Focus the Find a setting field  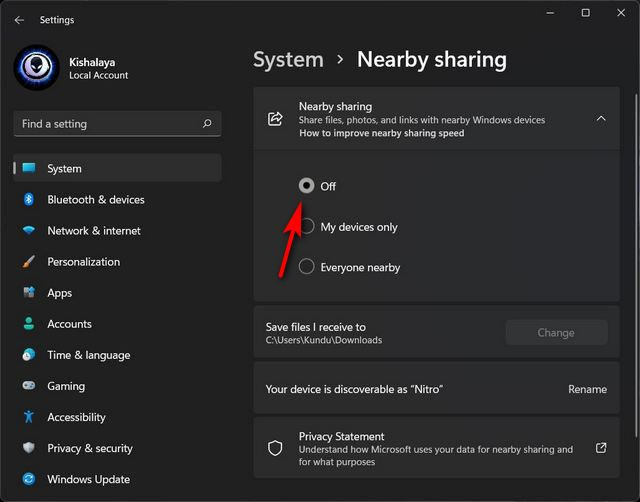coord(118,124)
